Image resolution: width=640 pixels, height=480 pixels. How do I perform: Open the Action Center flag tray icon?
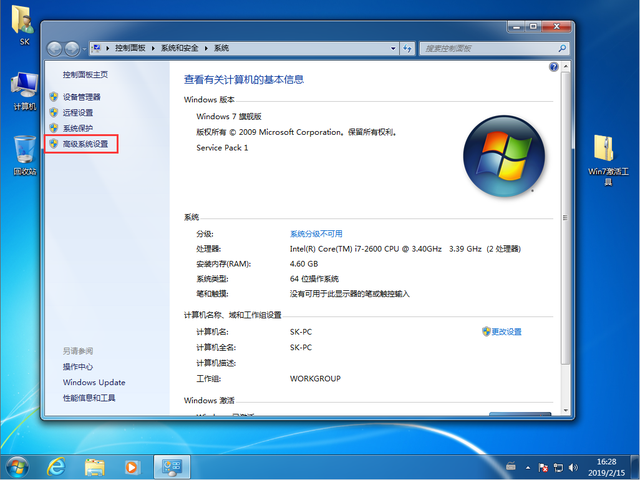click(543, 467)
